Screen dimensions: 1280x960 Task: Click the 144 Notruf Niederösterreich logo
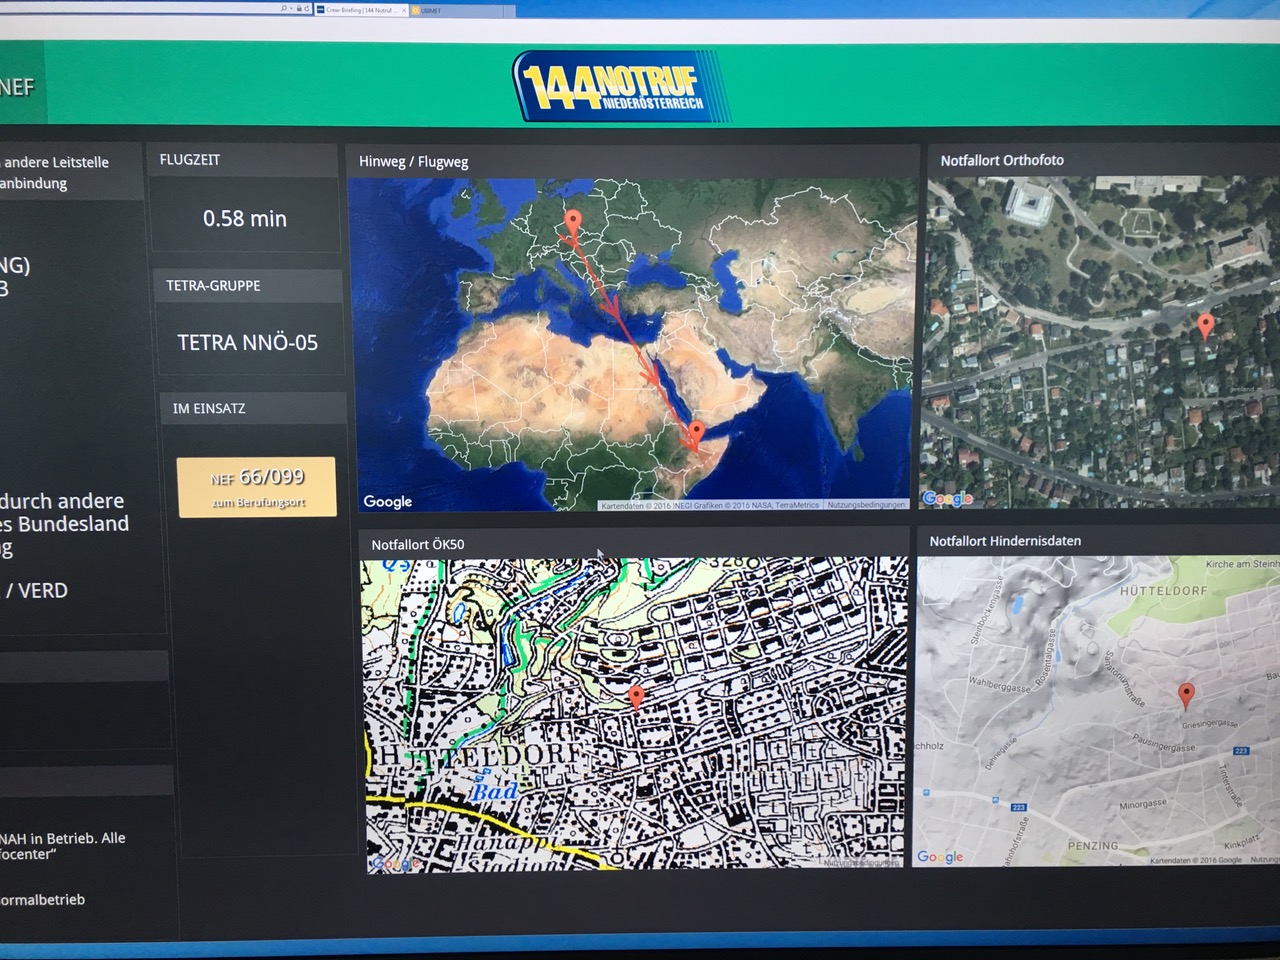click(x=622, y=86)
